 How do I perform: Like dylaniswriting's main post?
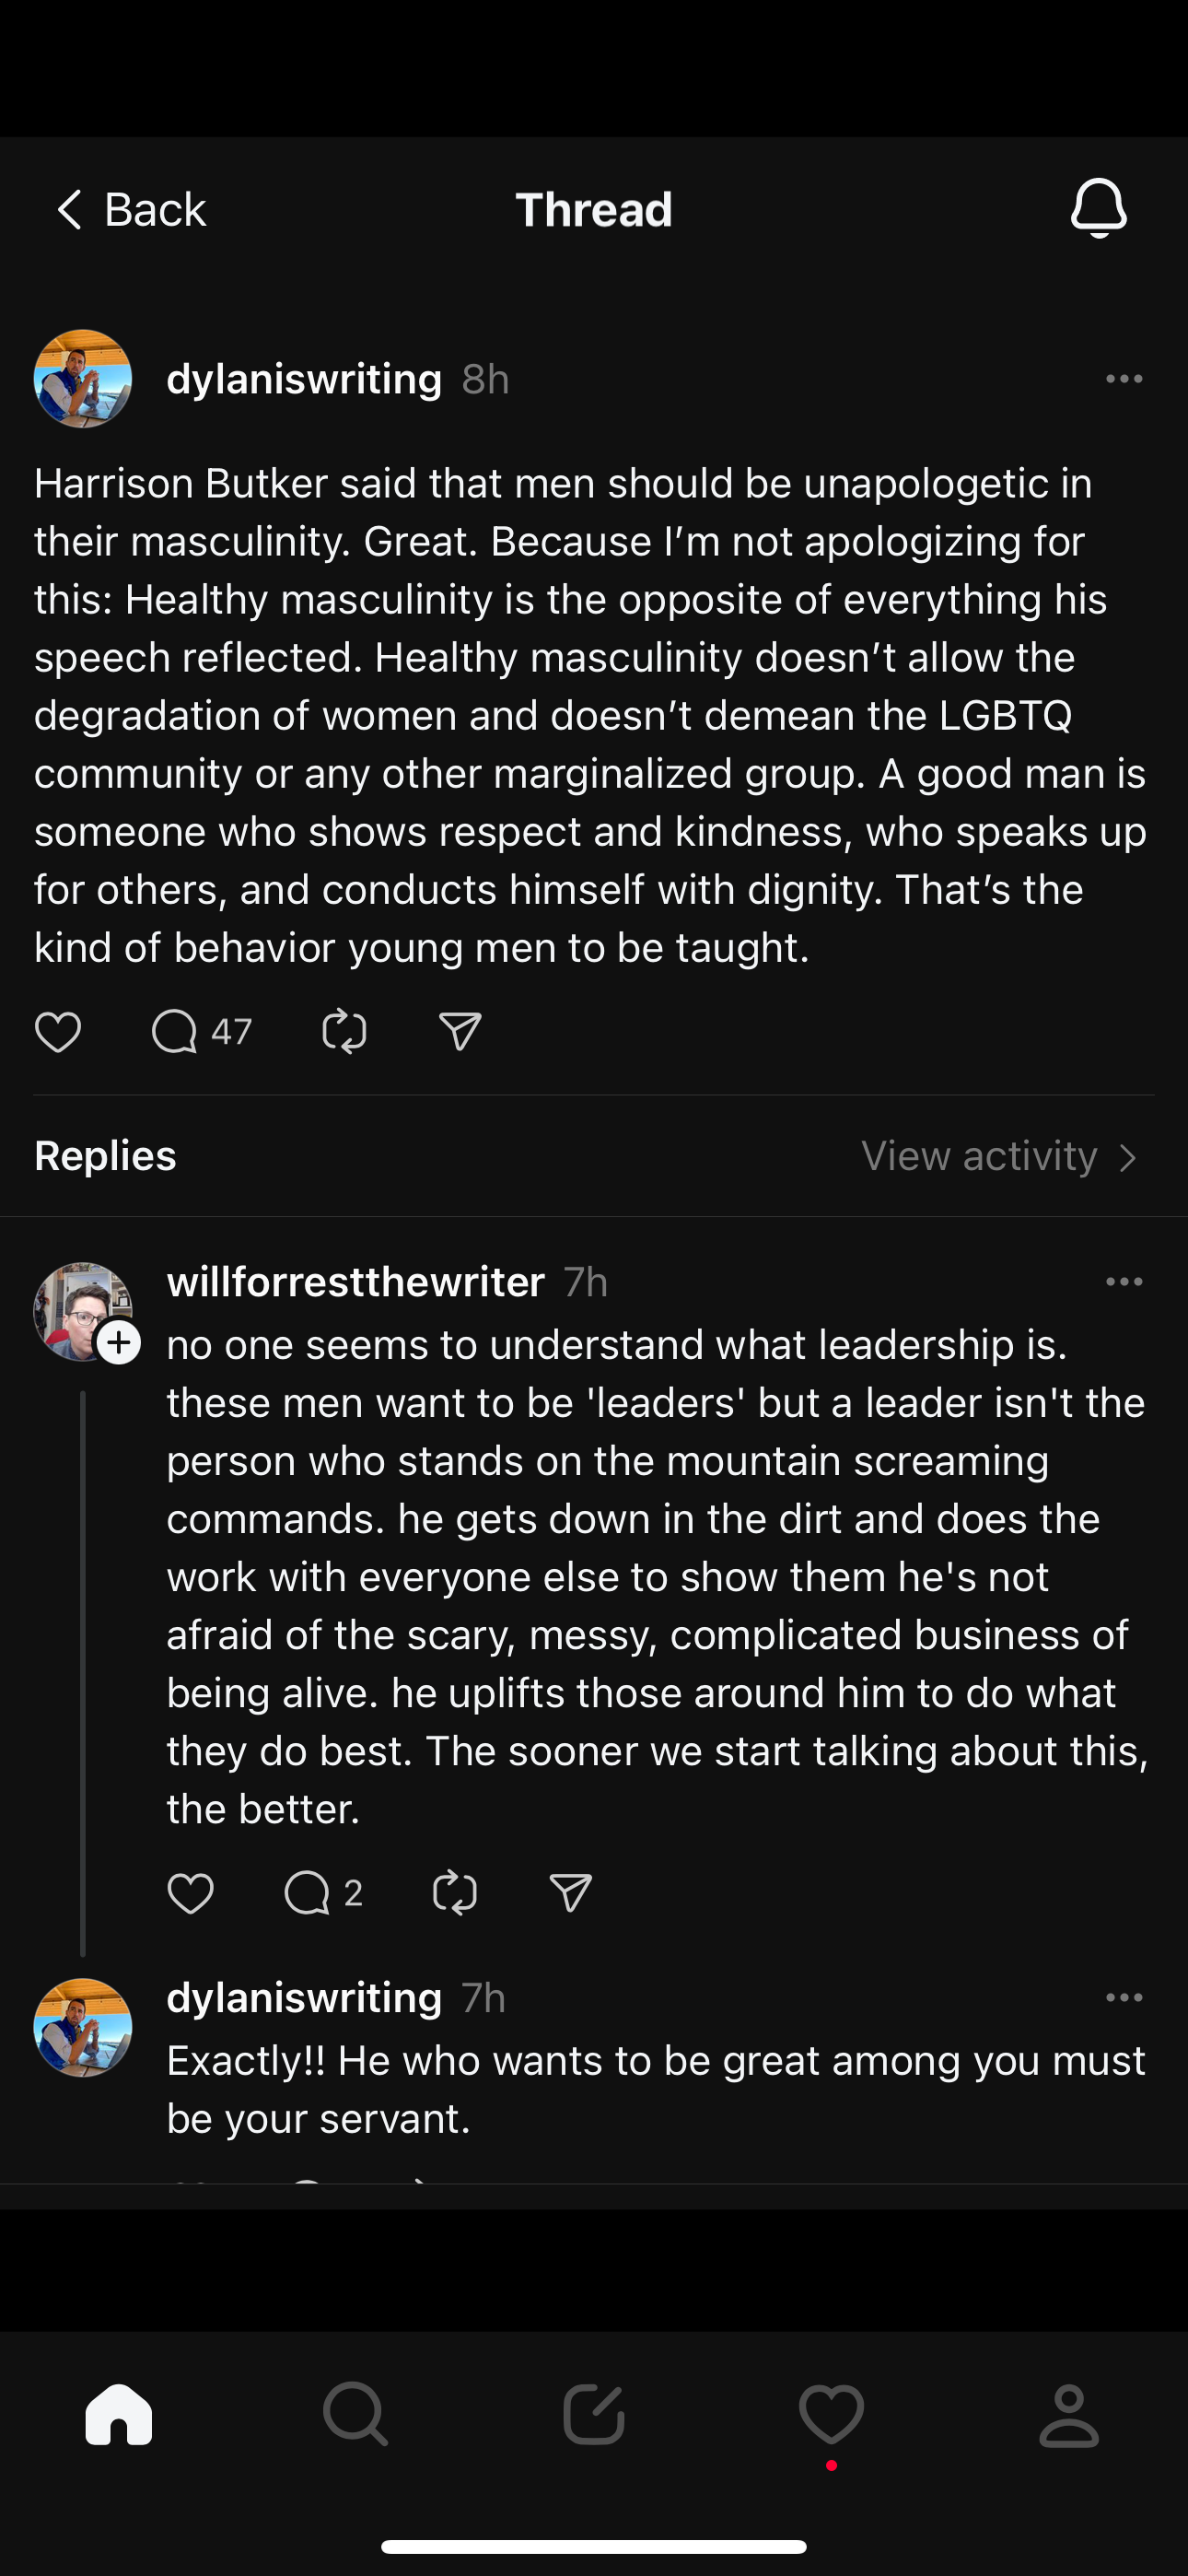[x=58, y=1031]
